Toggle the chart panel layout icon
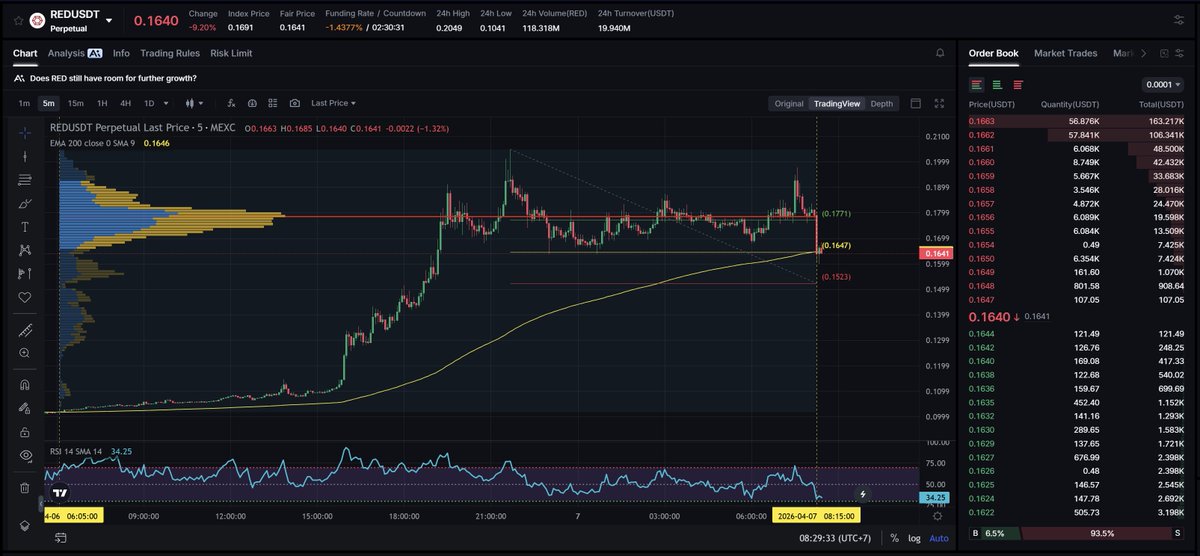1200x556 pixels. point(915,103)
